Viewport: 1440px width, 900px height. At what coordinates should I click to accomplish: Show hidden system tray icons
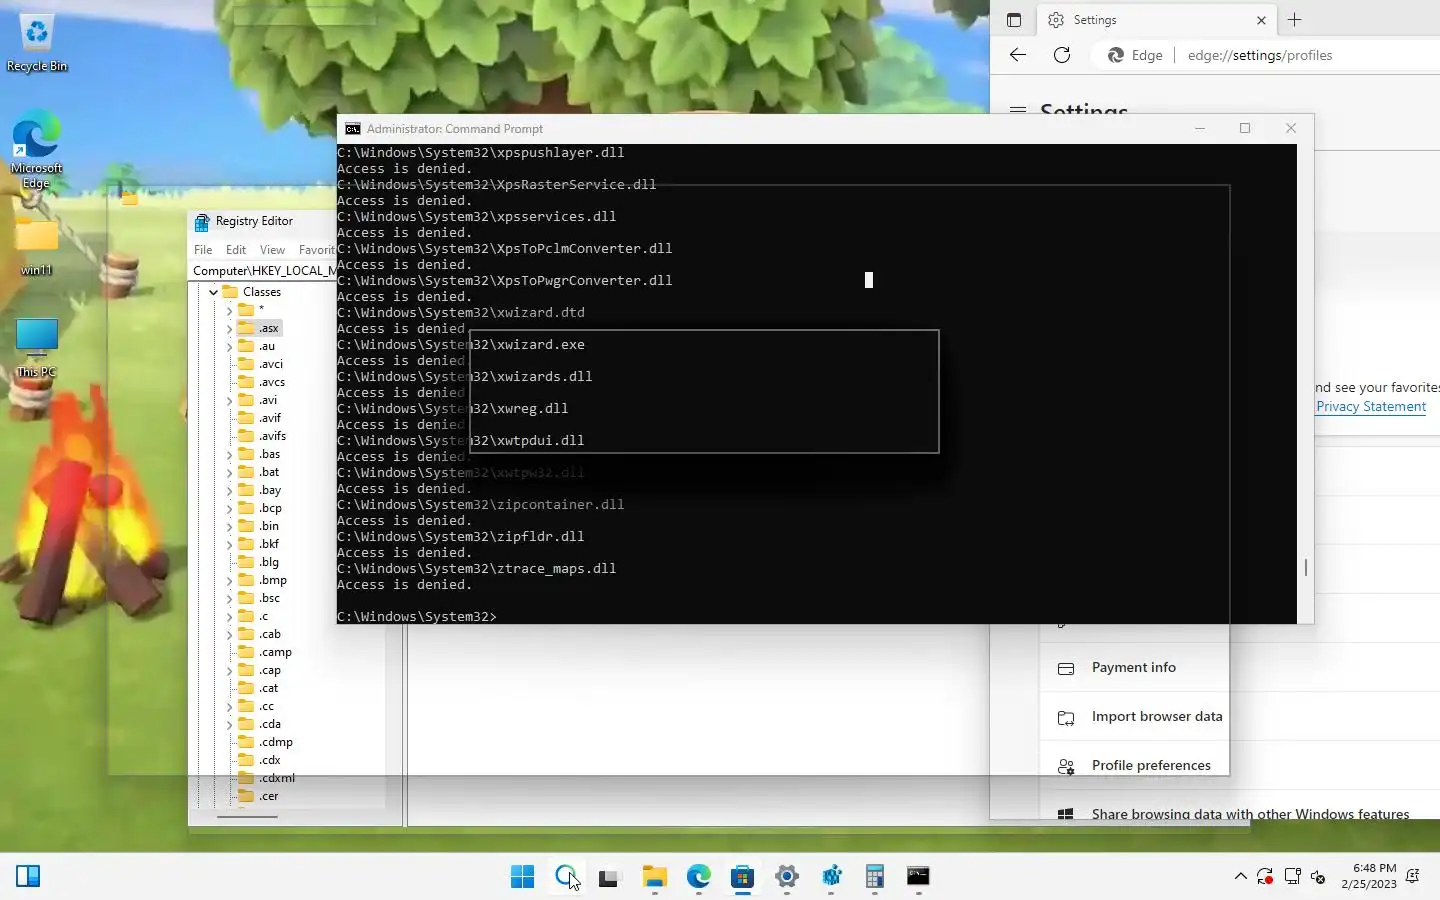1241,877
